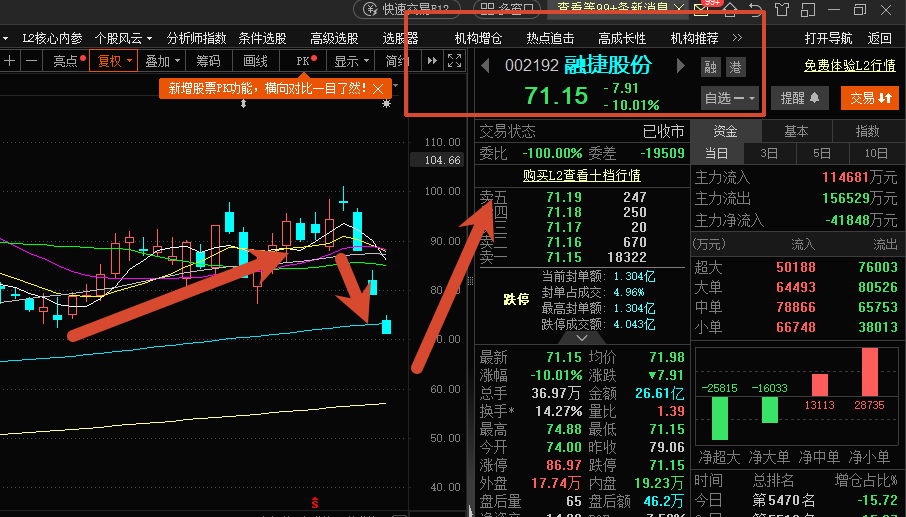Open the 叠加 overlay dropdown

tap(162, 61)
